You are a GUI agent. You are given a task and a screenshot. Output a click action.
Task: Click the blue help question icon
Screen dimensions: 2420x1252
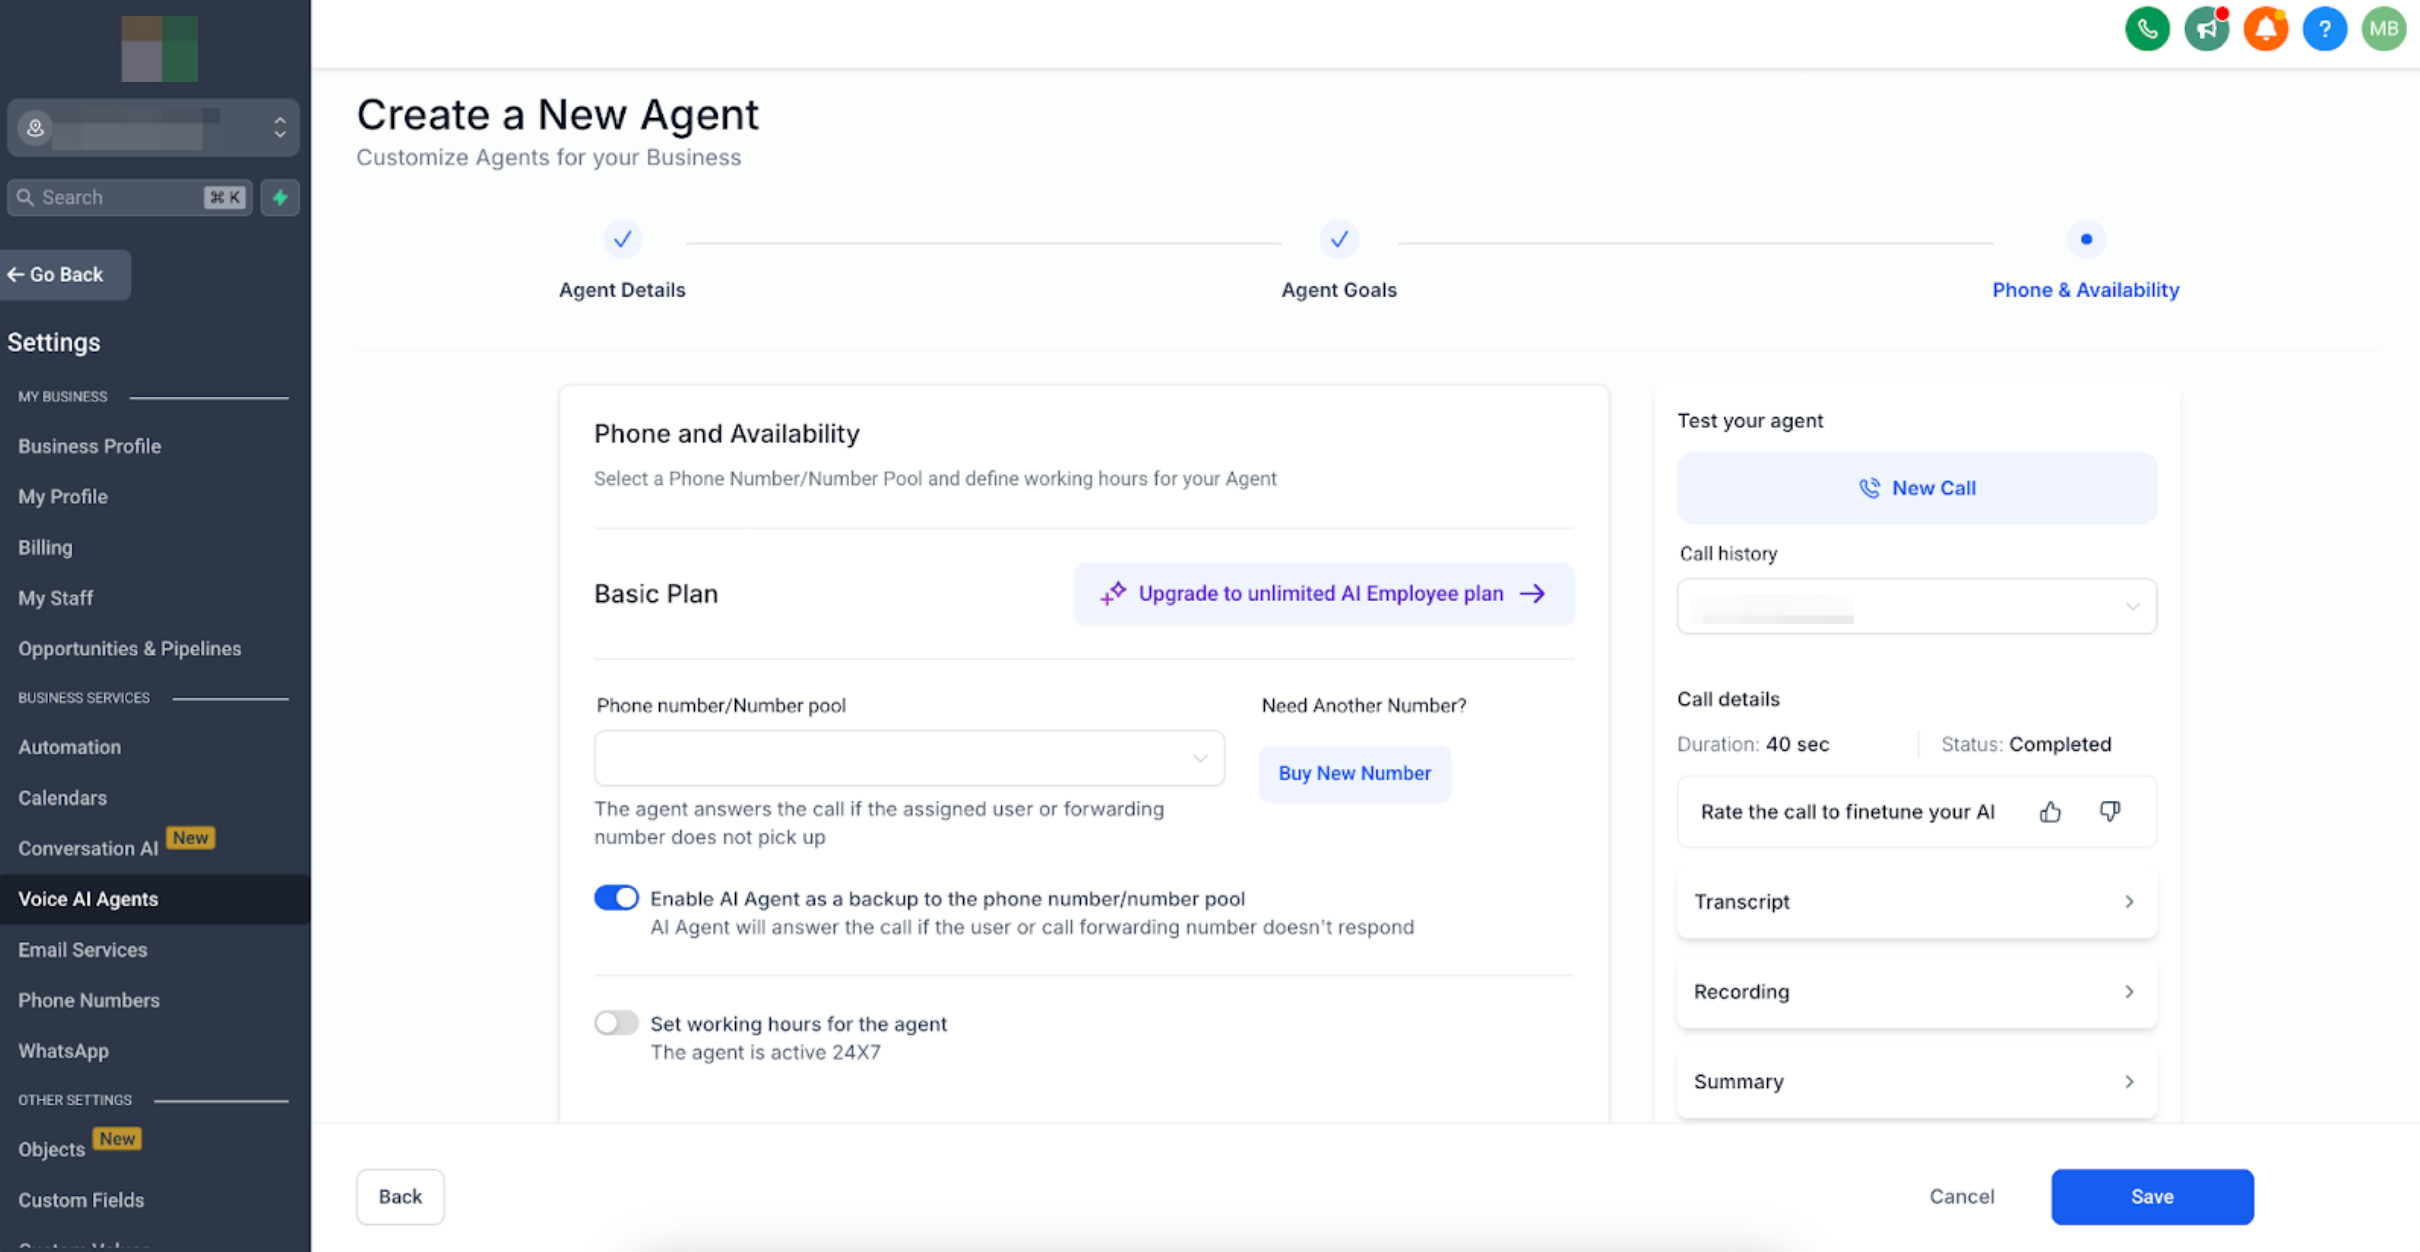click(x=2324, y=29)
